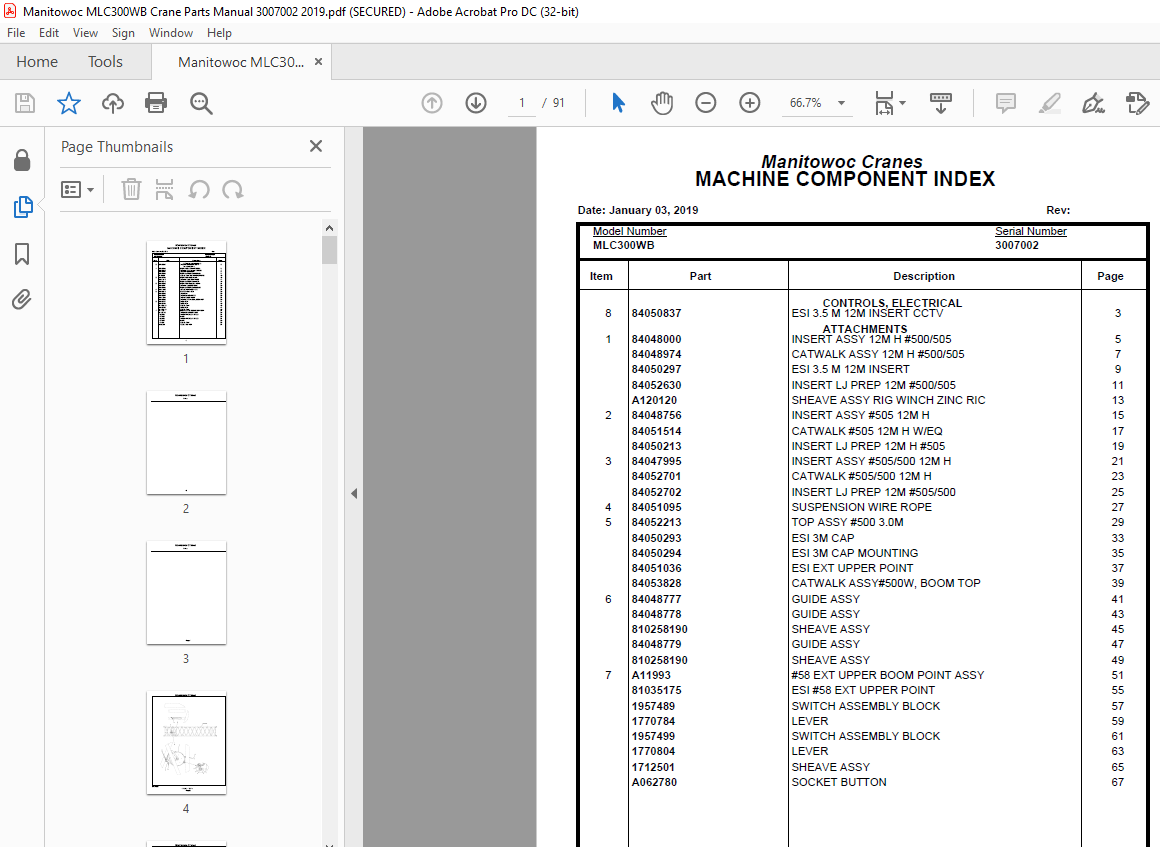Close the Page Thumbnails panel
The image size is (1160, 847).
point(316,146)
